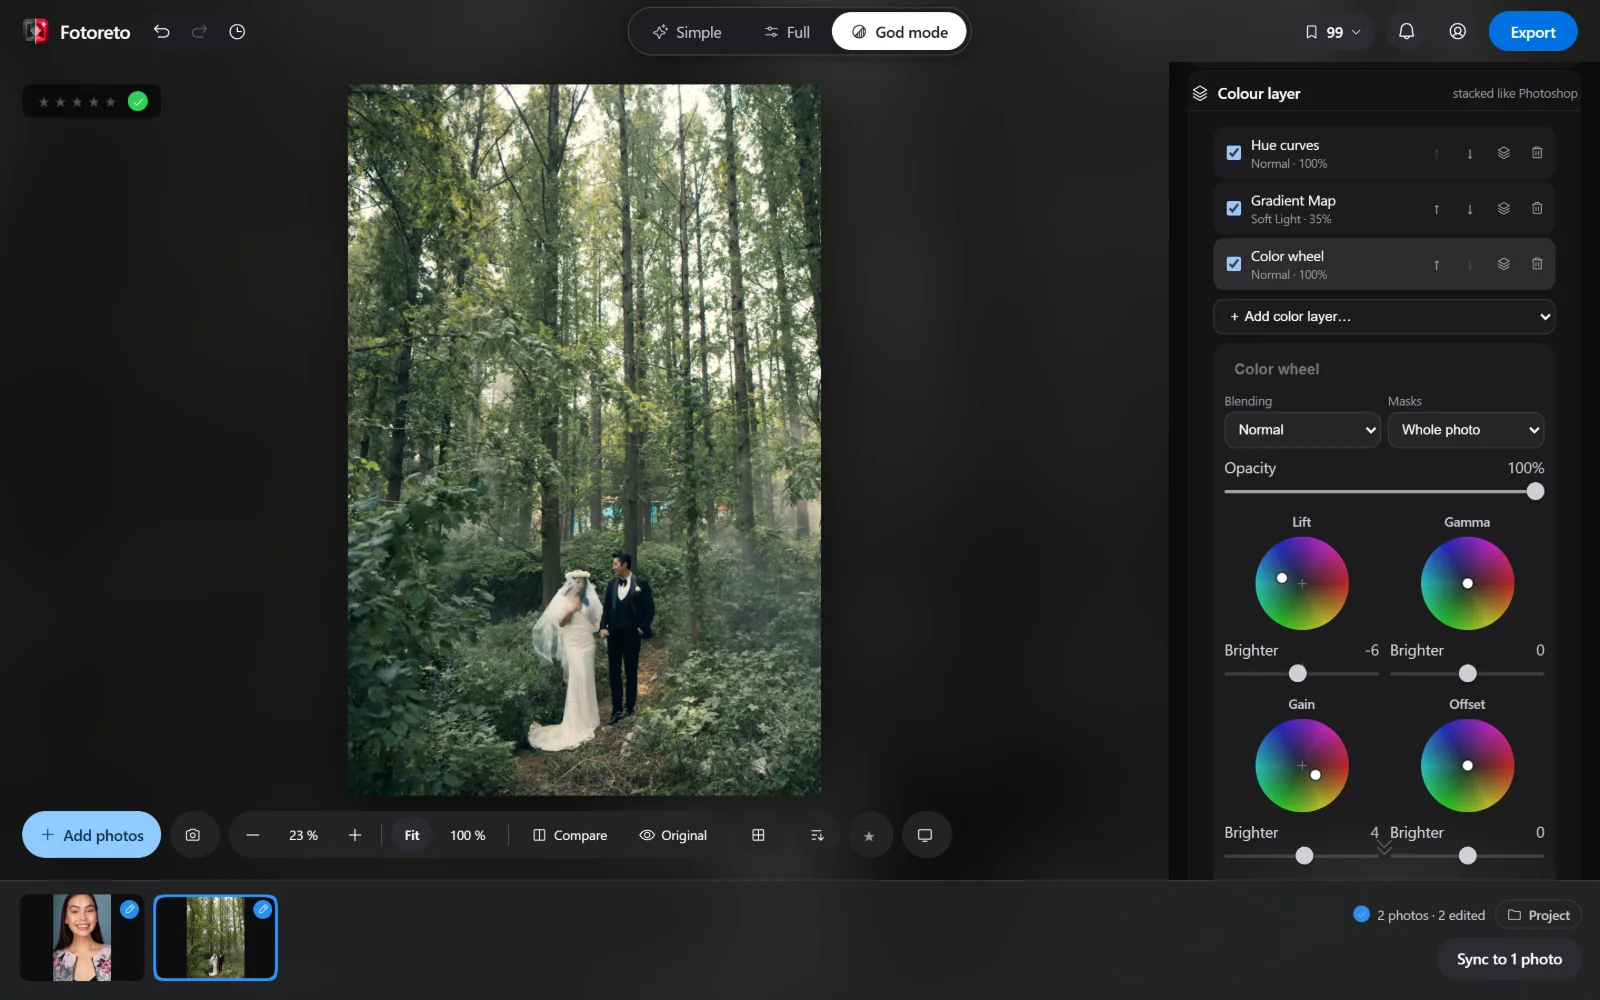Click Add photos button
The image size is (1600, 1000).
pyautogui.click(x=92, y=835)
